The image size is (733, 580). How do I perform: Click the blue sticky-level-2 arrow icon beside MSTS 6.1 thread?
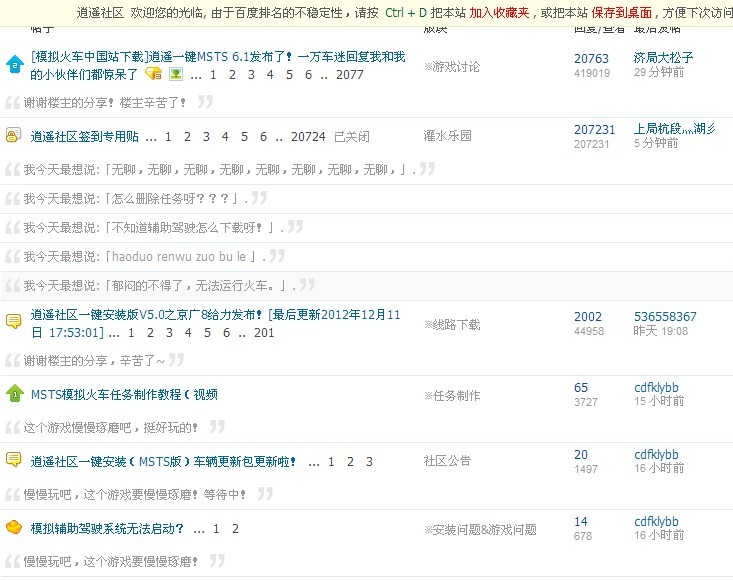click(14, 64)
